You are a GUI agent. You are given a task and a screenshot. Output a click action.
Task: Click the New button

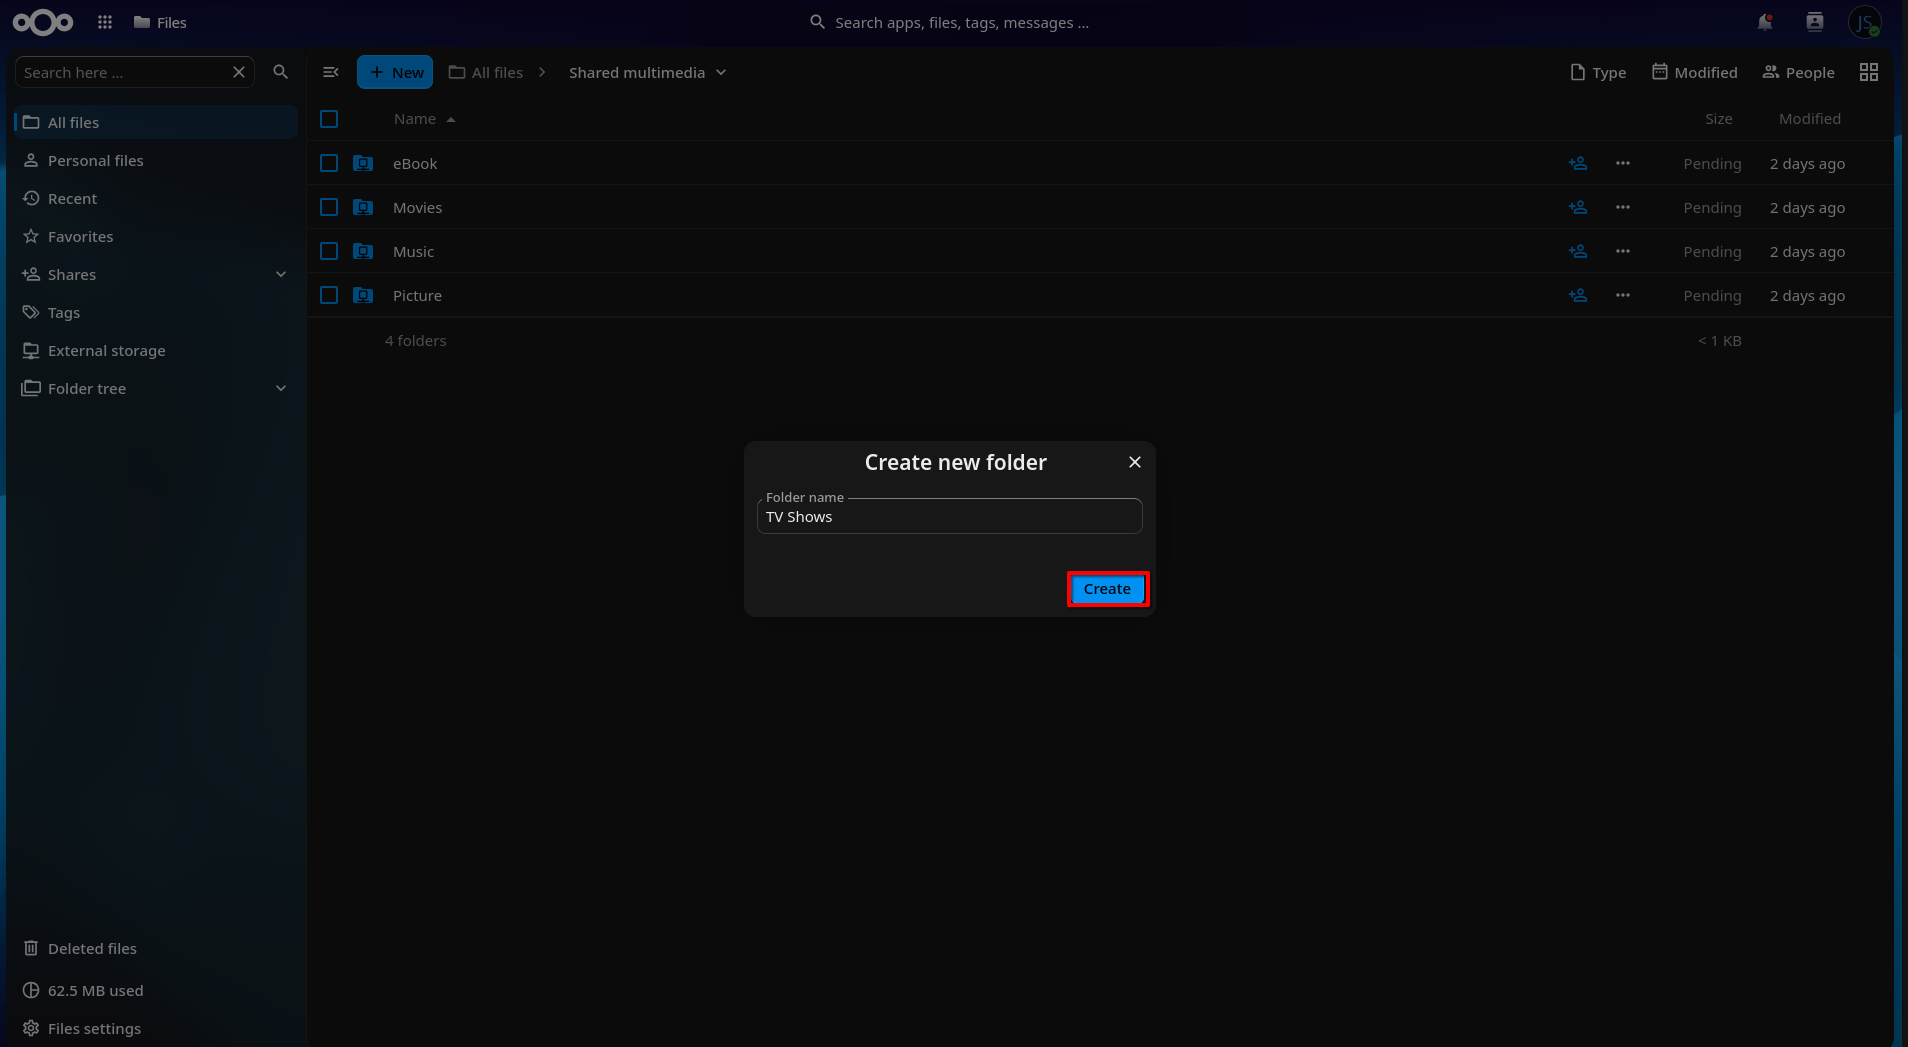(395, 72)
